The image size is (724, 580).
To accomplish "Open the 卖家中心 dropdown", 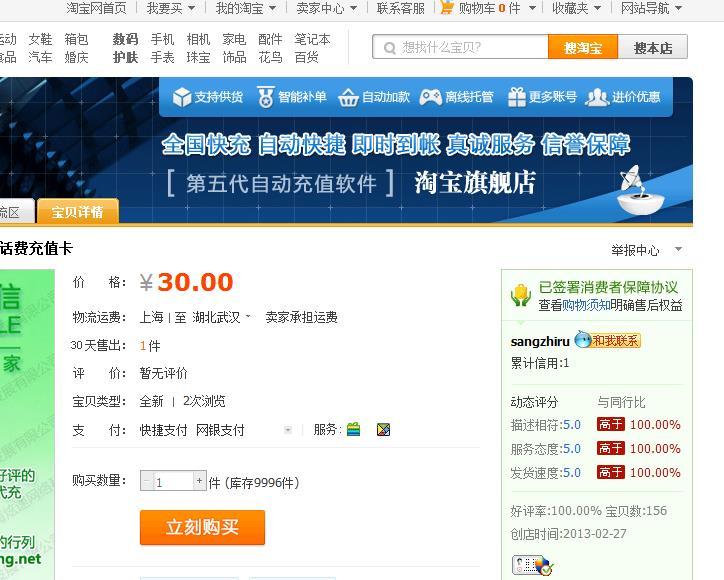I will [x=353, y=8].
